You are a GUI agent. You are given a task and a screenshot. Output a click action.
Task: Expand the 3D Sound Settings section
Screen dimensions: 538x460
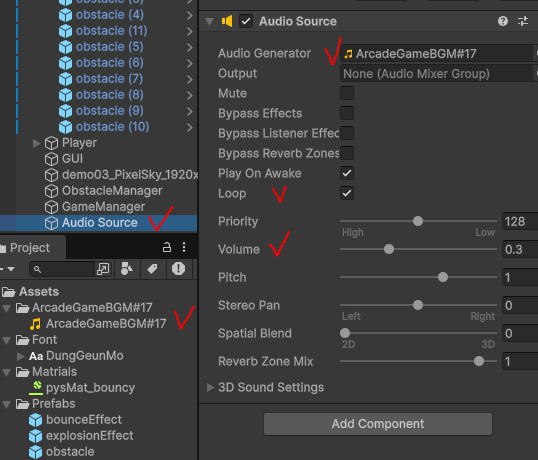210,388
